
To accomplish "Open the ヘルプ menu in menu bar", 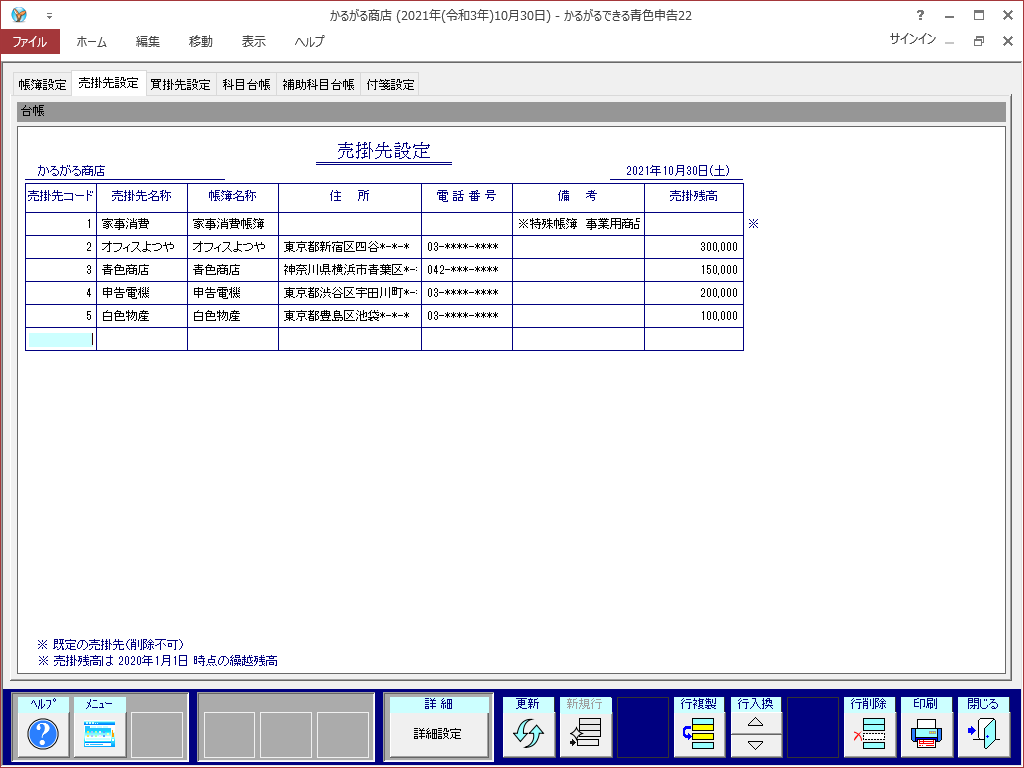I will click(x=309, y=42).
